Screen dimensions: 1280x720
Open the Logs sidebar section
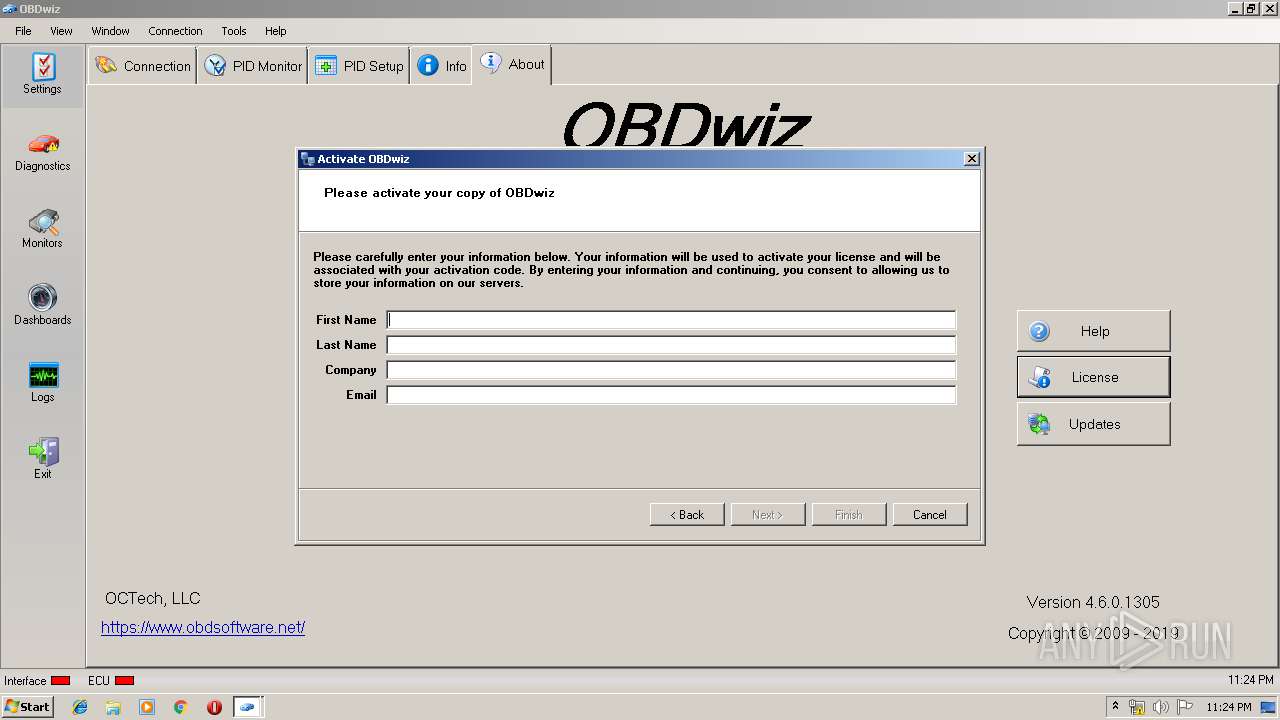[x=42, y=384]
